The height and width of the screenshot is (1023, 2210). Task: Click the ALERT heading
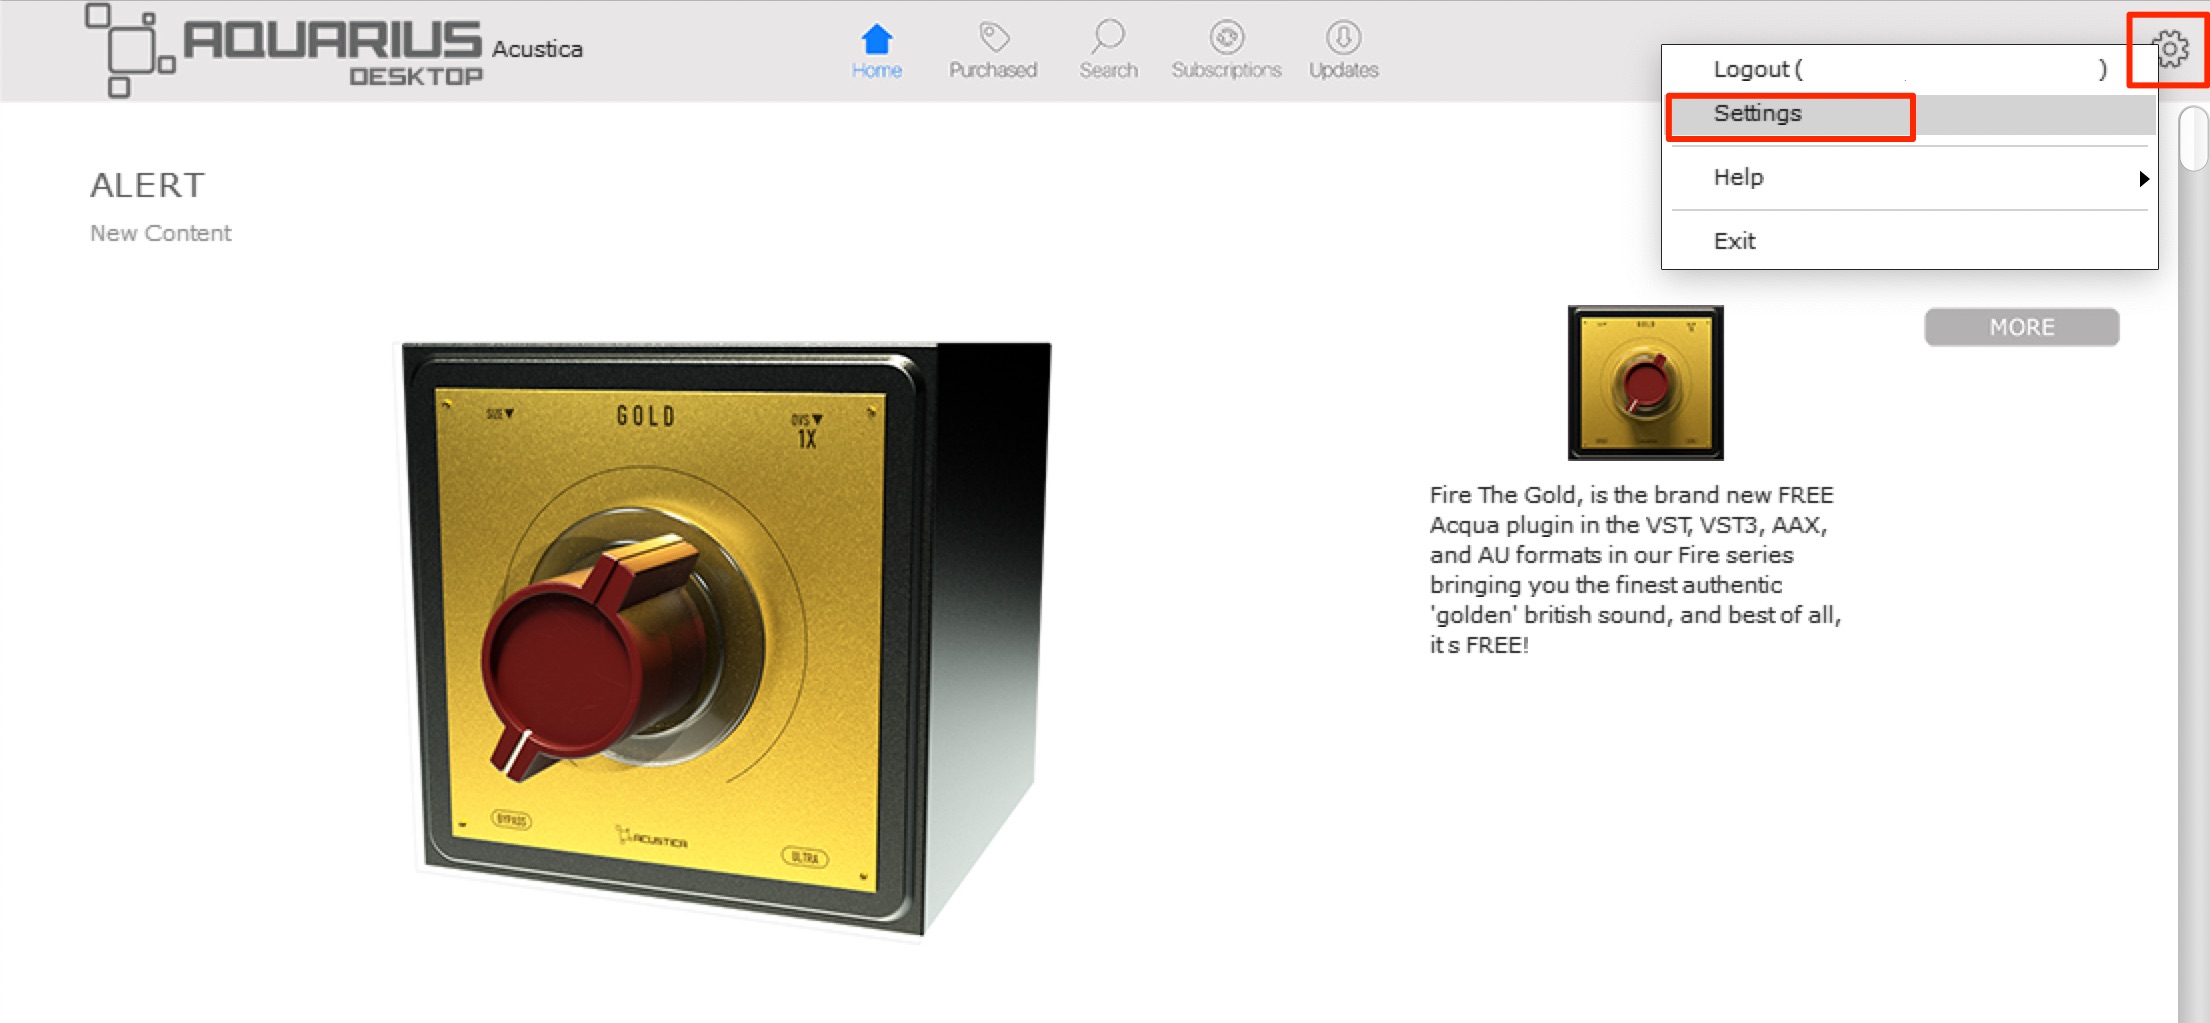147,185
